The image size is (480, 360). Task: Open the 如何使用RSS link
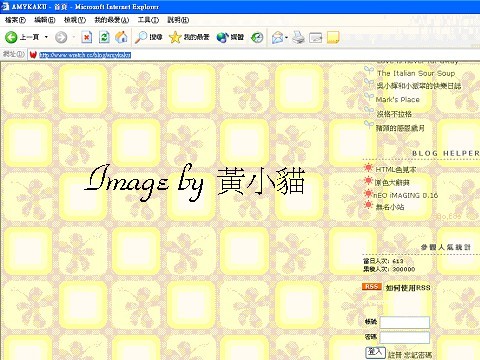(x=408, y=288)
